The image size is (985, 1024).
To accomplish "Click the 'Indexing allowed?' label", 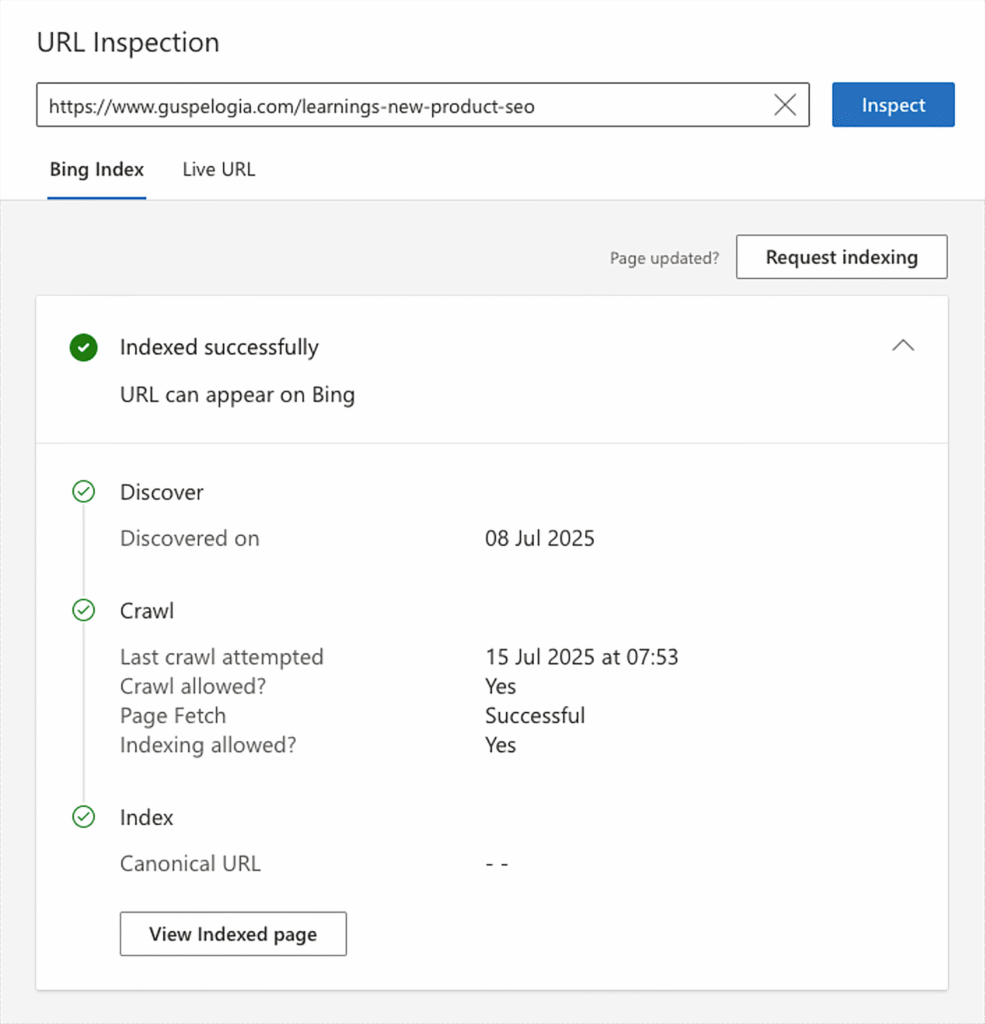I will [x=208, y=745].
